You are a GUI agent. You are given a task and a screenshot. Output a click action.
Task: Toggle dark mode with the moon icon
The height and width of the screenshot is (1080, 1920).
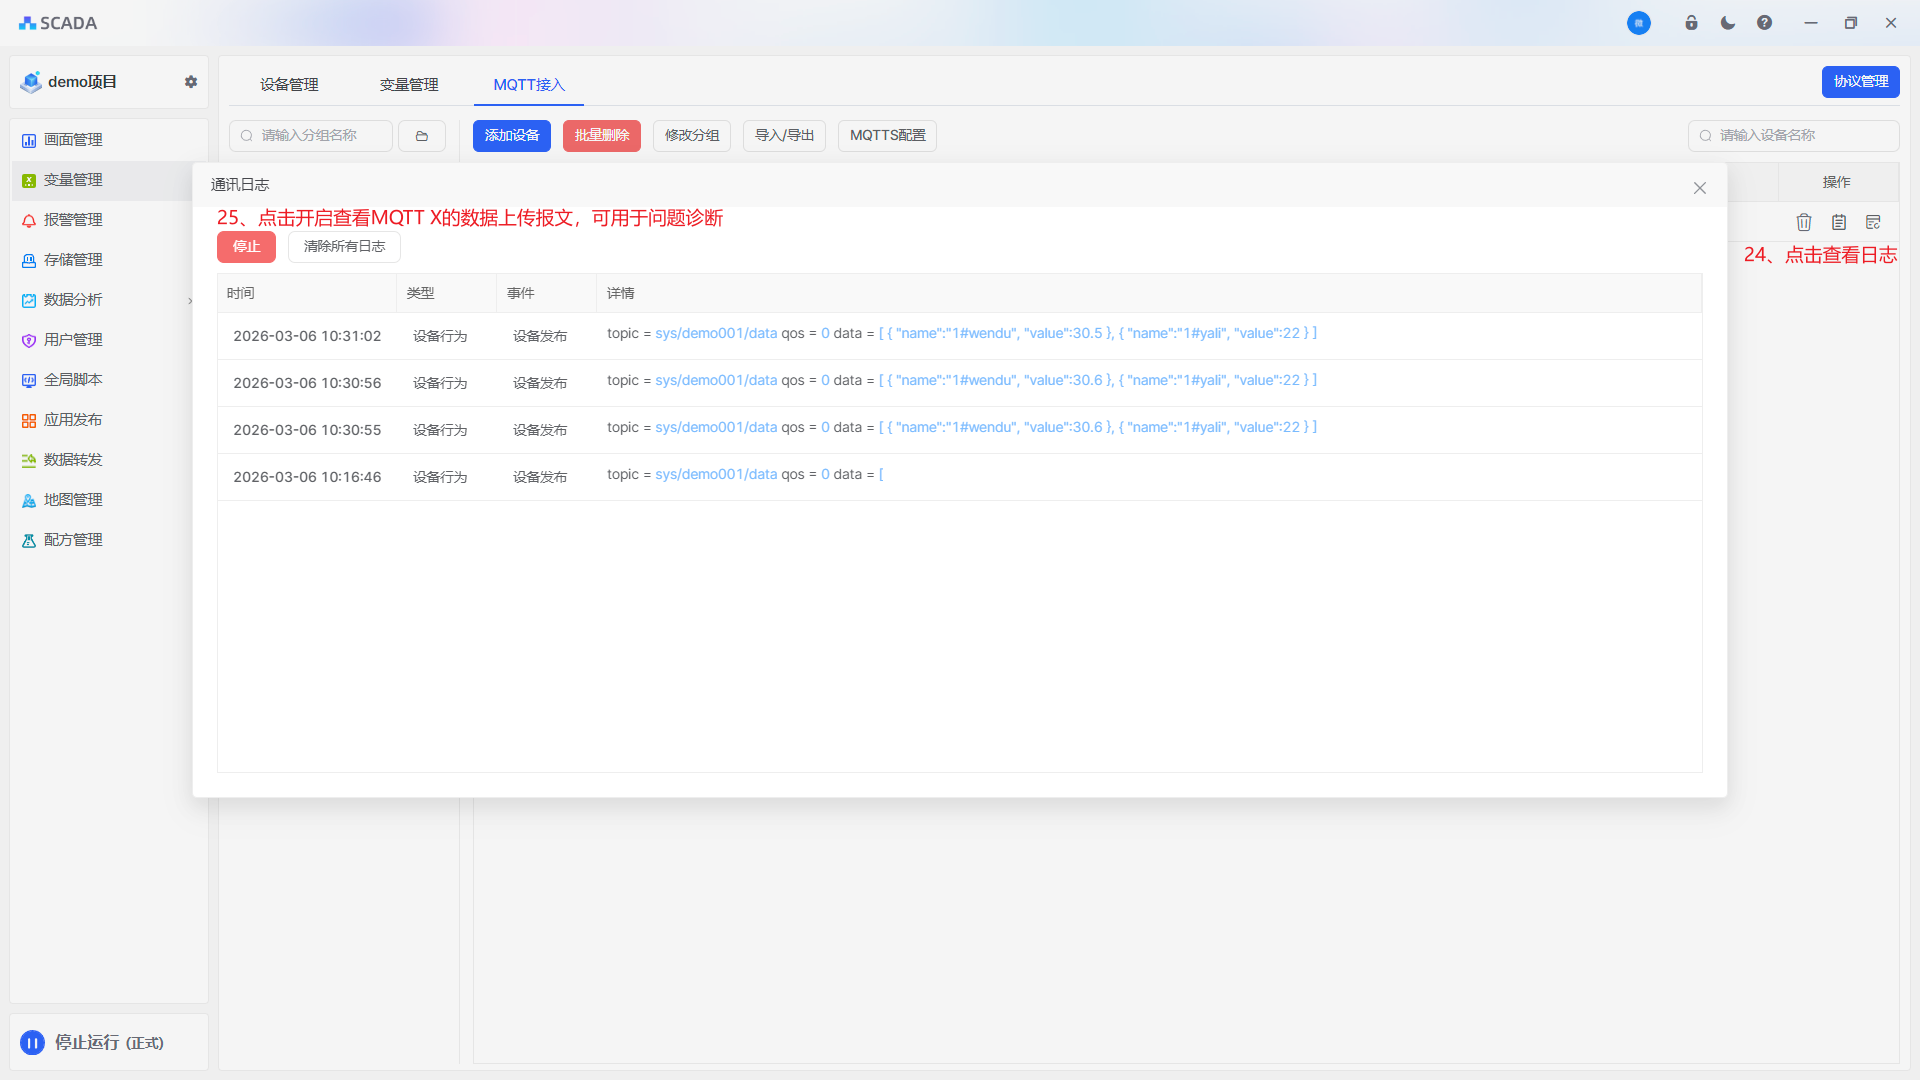1728,23
